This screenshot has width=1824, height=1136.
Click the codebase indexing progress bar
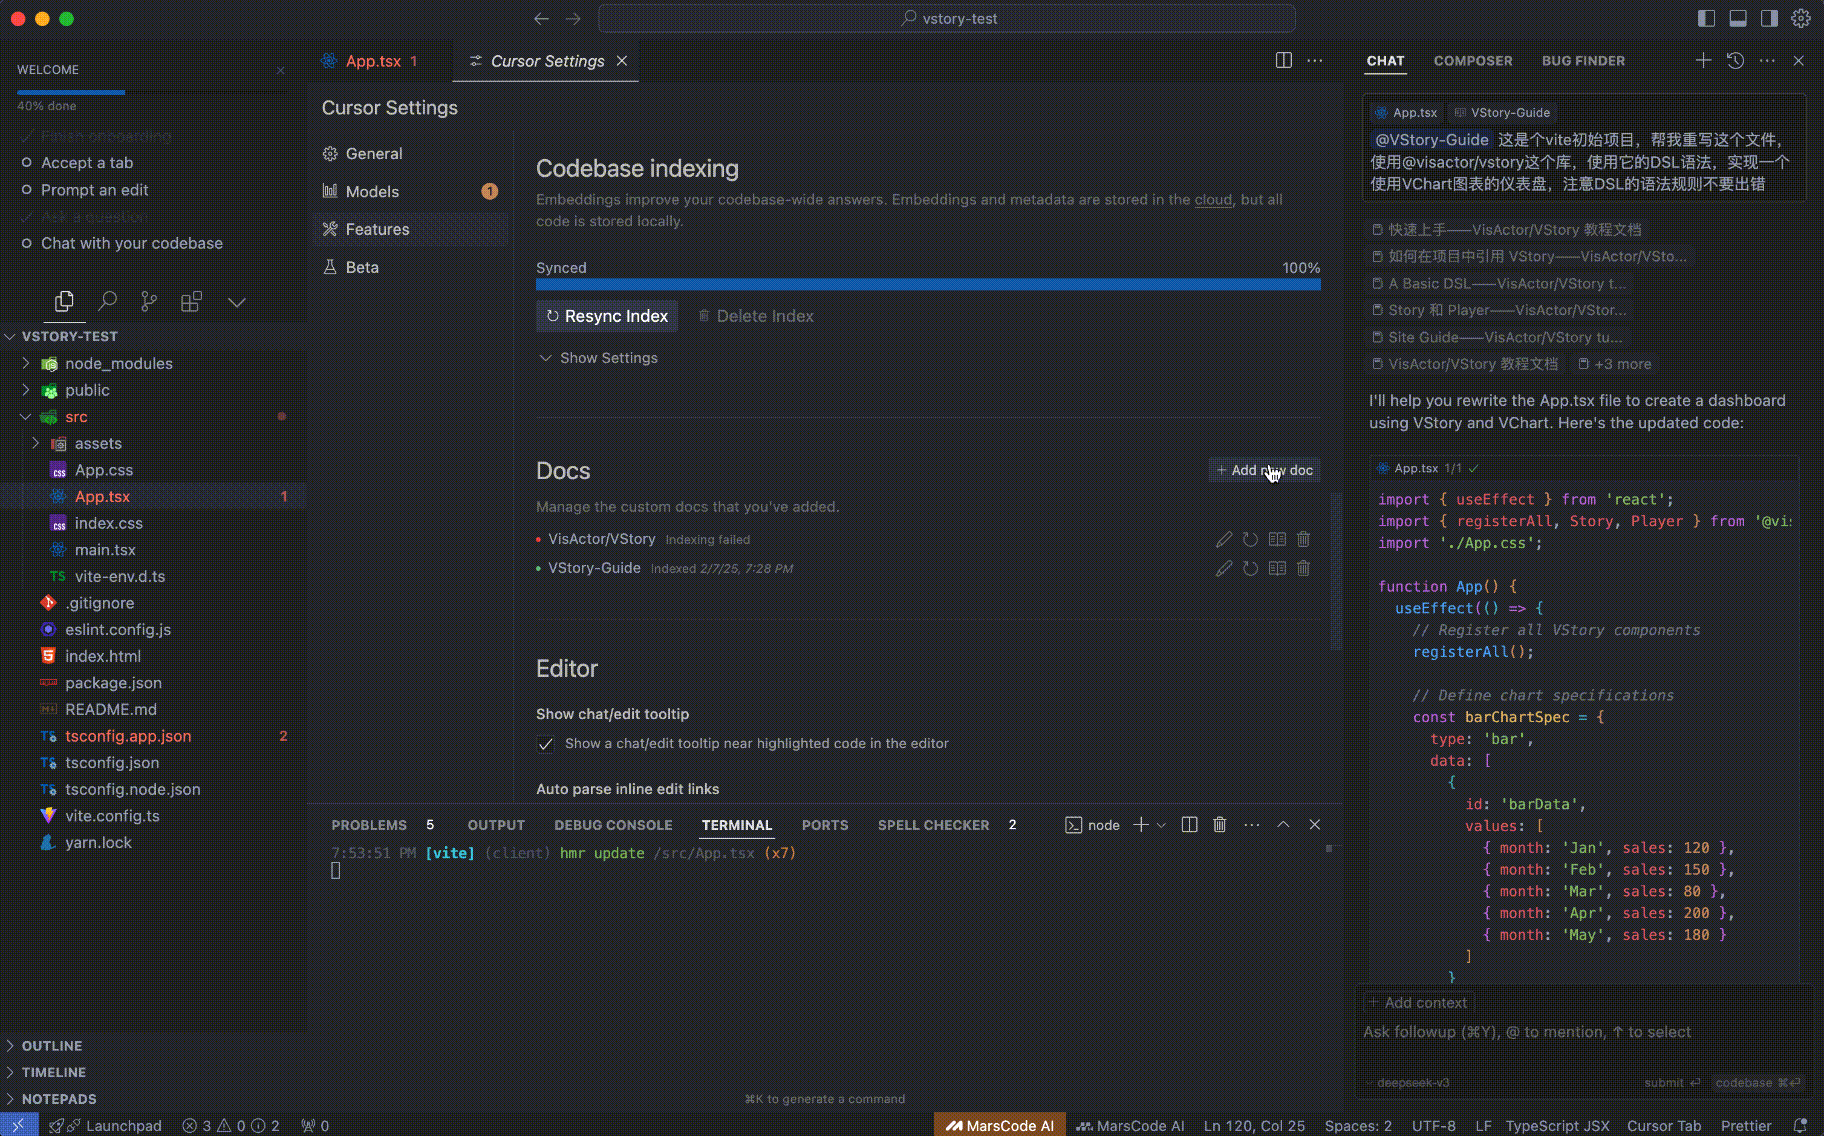point(928,284)
